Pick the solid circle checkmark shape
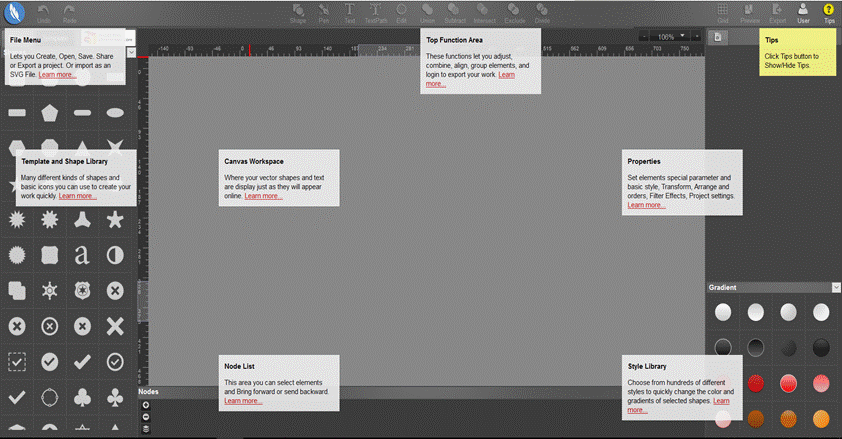This screenshot has width=842, height=439. point(49,362)
